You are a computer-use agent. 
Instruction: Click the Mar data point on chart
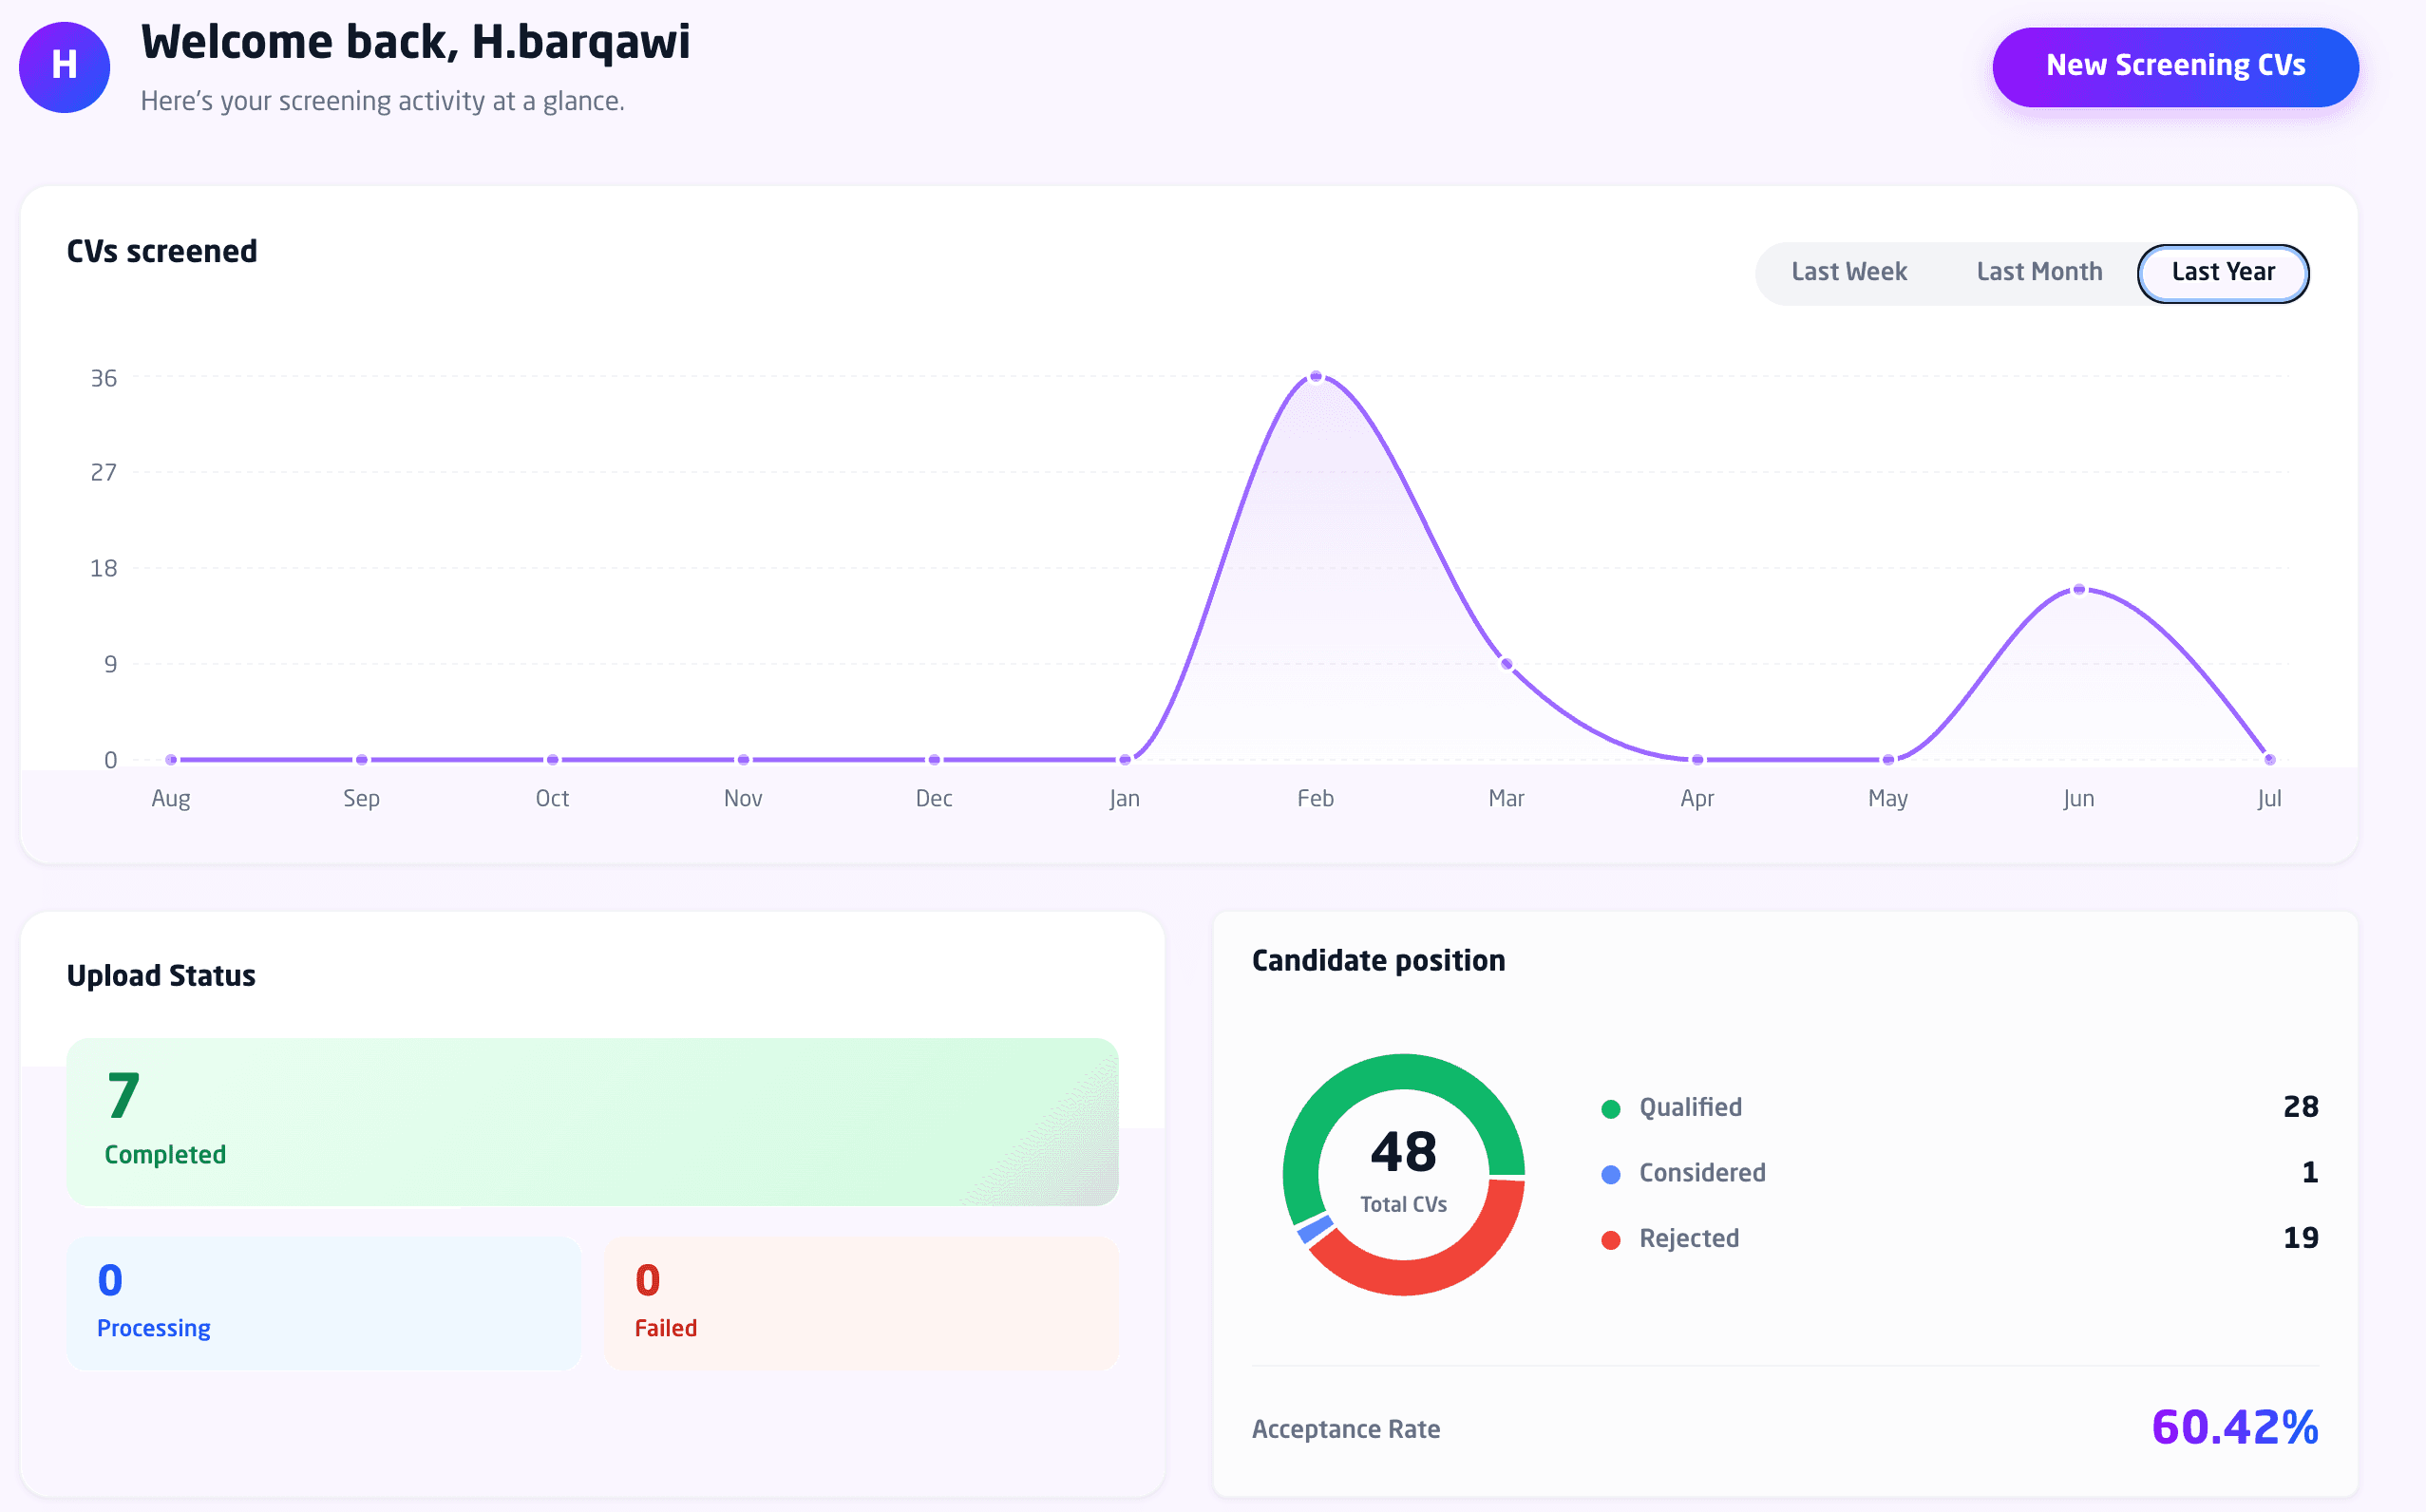pyautogui.click(x=1507, y=664)
